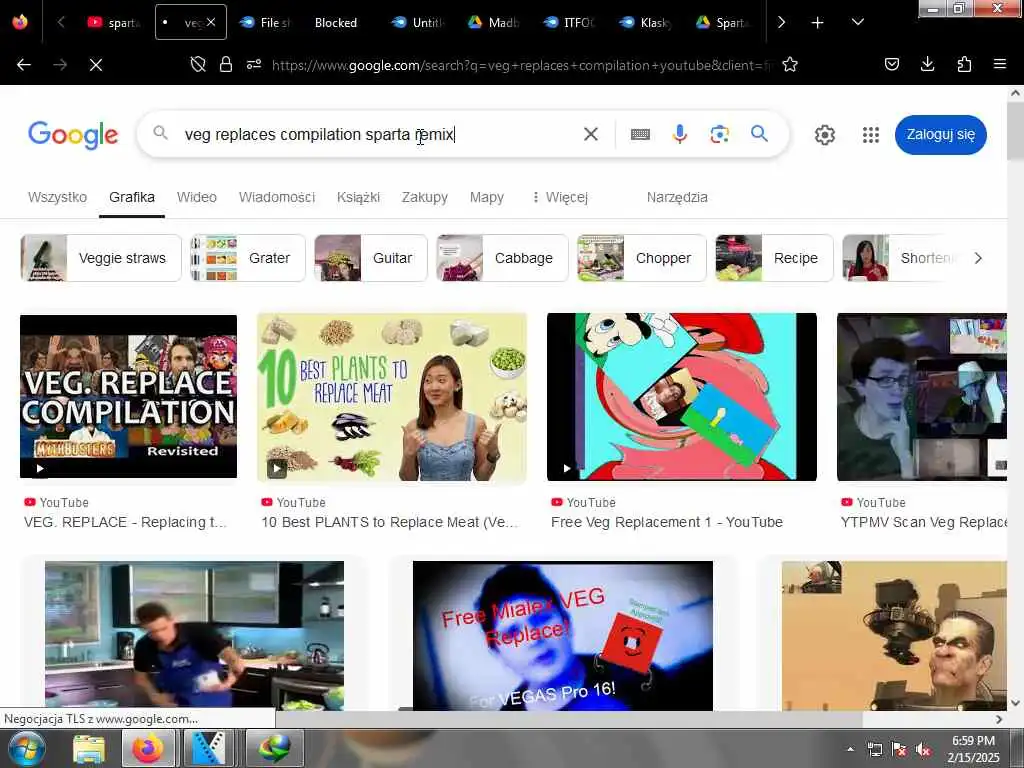The width and height of the screenshot is (1024, 768).
Task: Go back to the previous page
Action: pyautogui.click(x=24, y=65)
